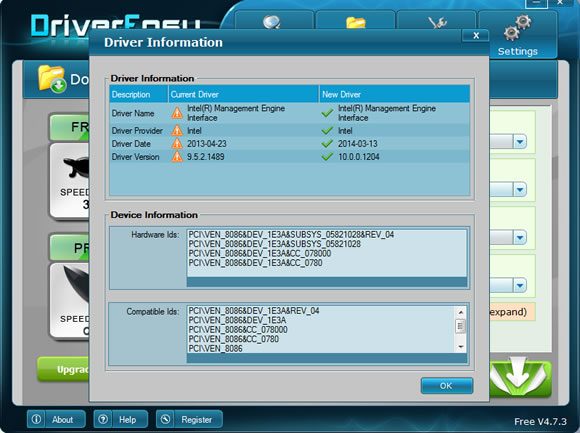Click the Help question mark icon
Viewport: 580px width, 433px height.
pos(103,419)
